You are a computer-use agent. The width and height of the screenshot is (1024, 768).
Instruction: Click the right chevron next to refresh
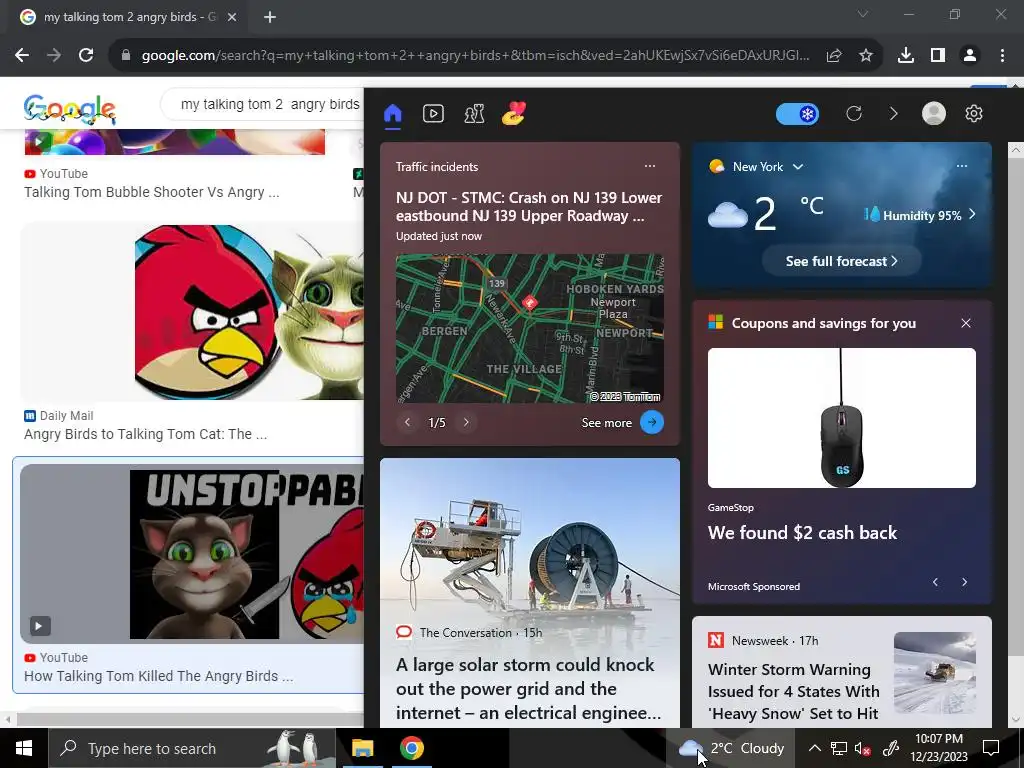pyautogui.click(x=893, y=114)
